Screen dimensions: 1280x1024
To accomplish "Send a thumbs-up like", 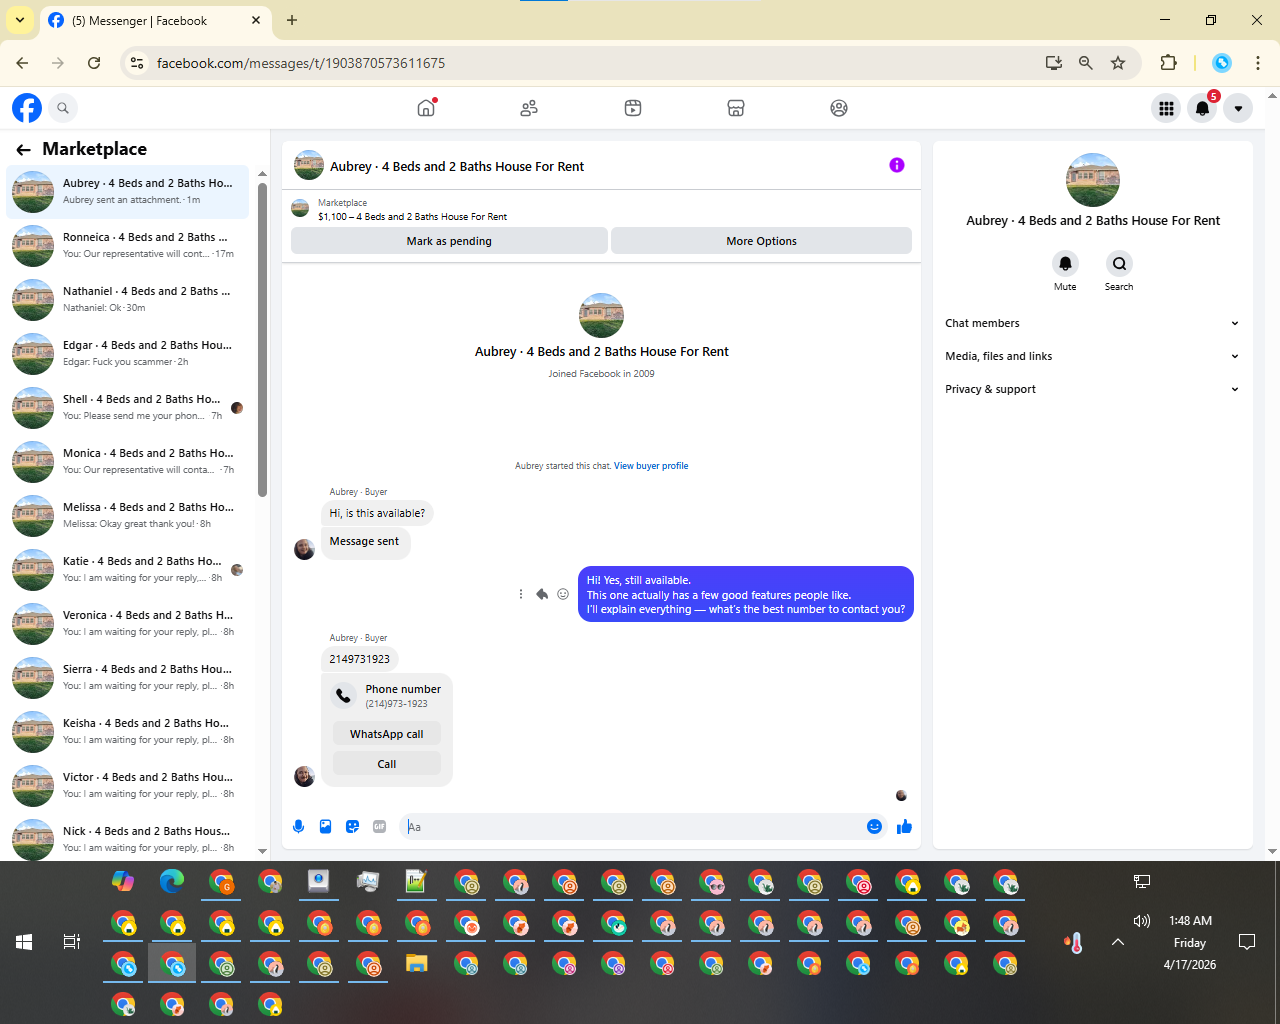I will click(x=904, y=826).
